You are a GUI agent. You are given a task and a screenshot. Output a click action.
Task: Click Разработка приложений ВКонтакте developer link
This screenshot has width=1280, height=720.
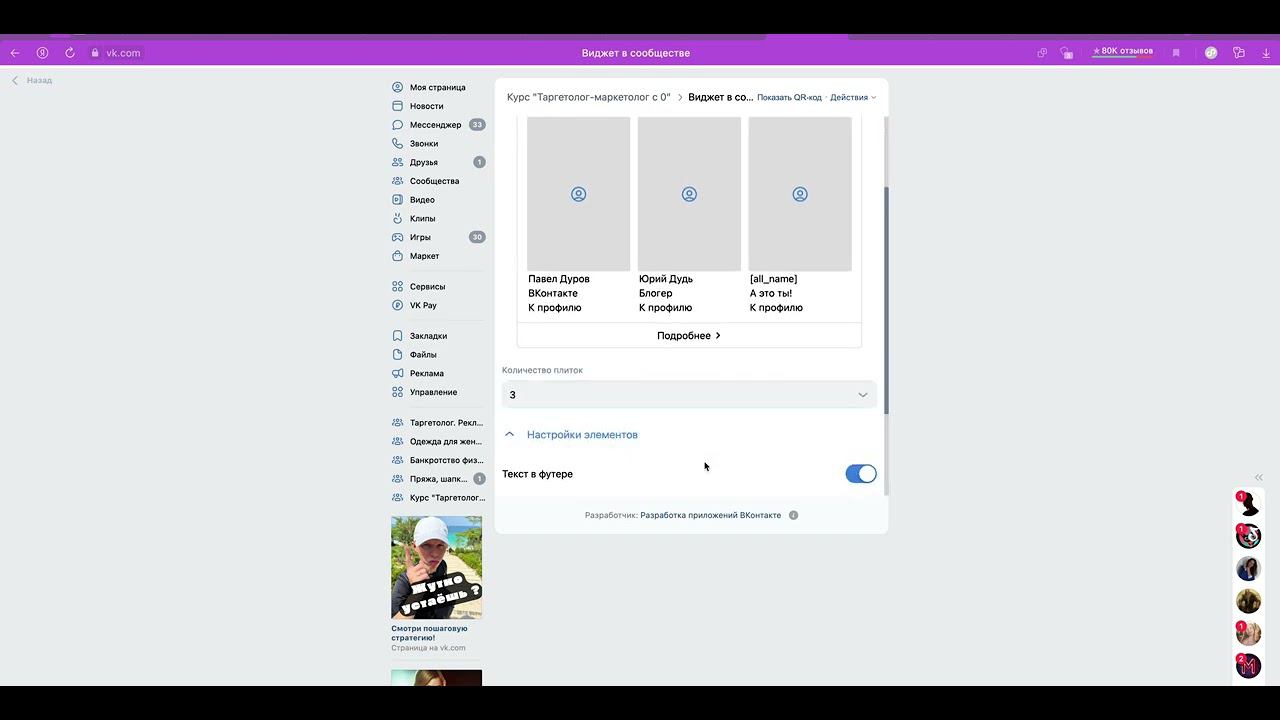(x=711, y=516)
